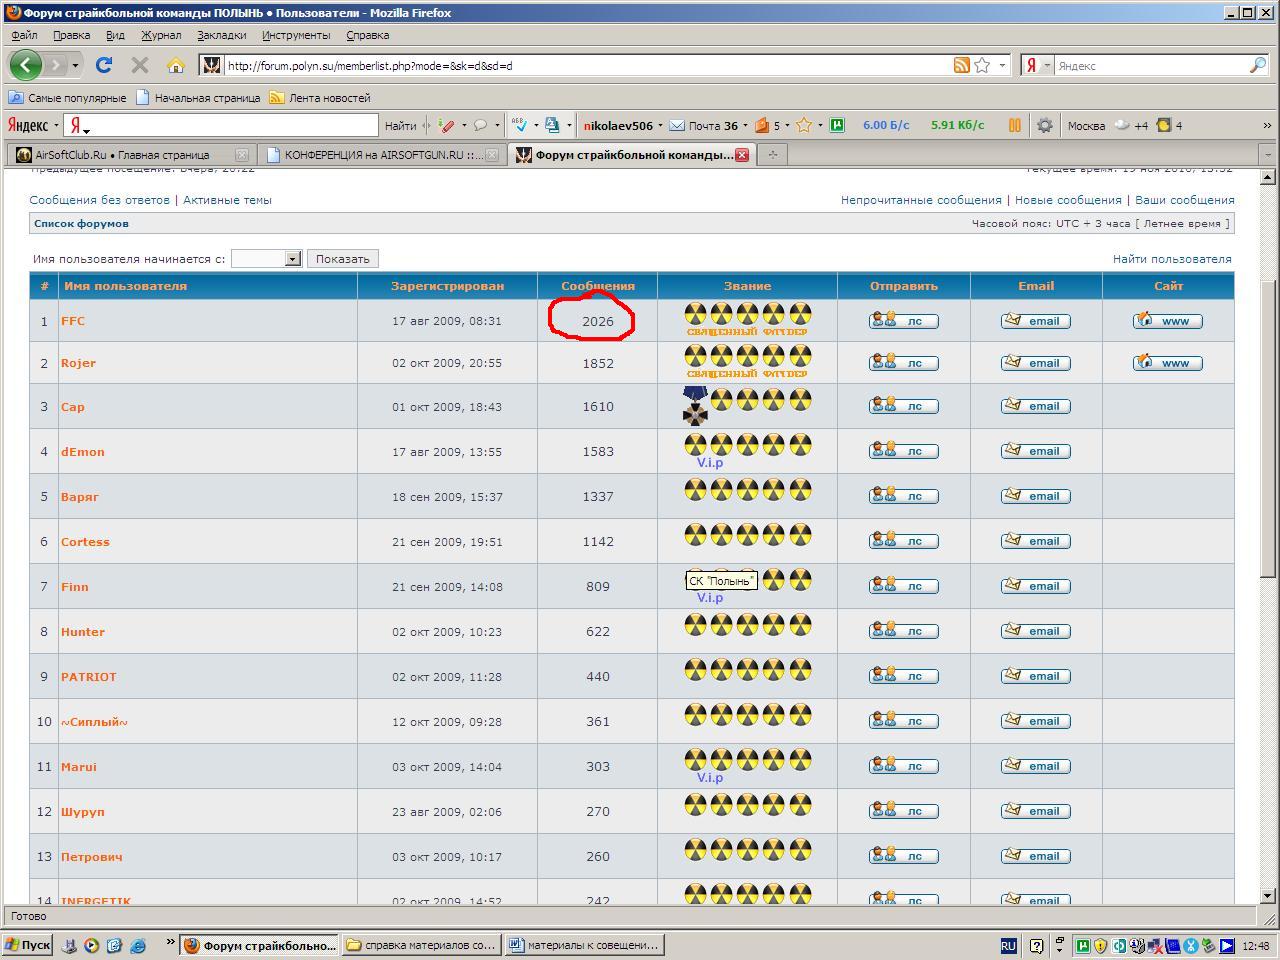The height and width of the screenshot is (960, 1280).
Task: Sort the list by Сообщения column header
Action: coord(597,286)
